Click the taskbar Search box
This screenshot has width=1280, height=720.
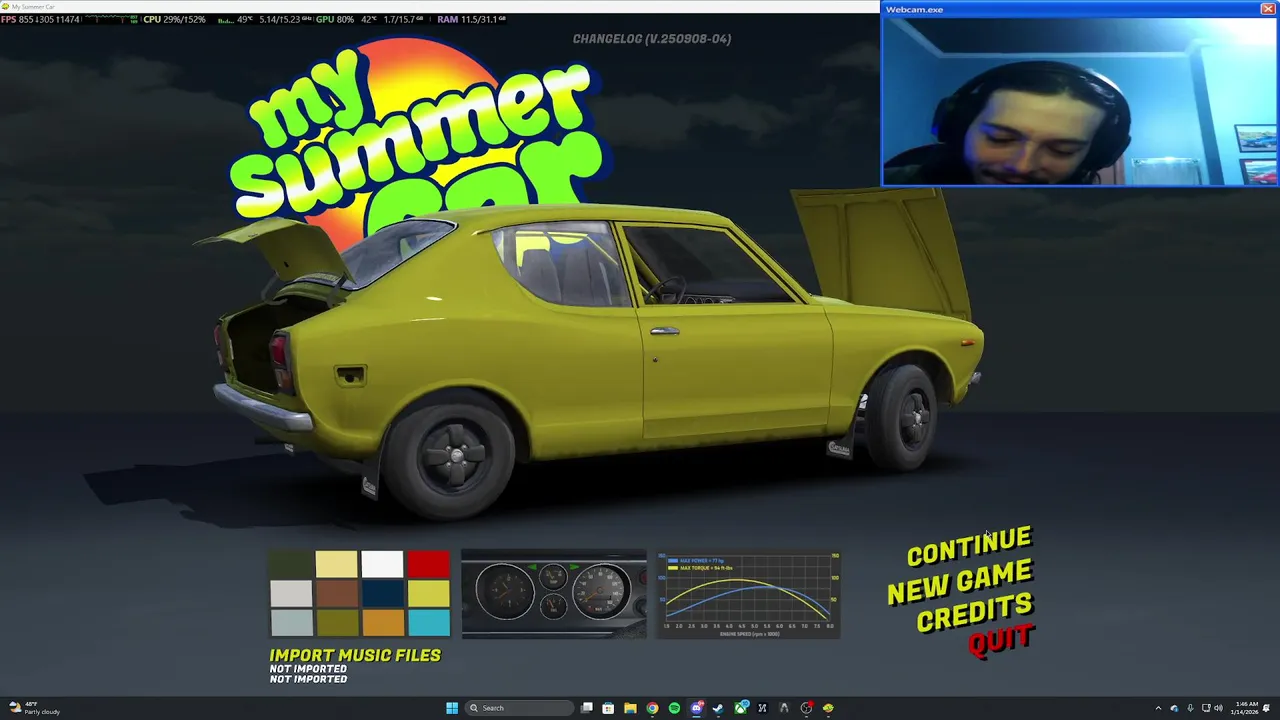pyautogui.click(x=519, y=708)
